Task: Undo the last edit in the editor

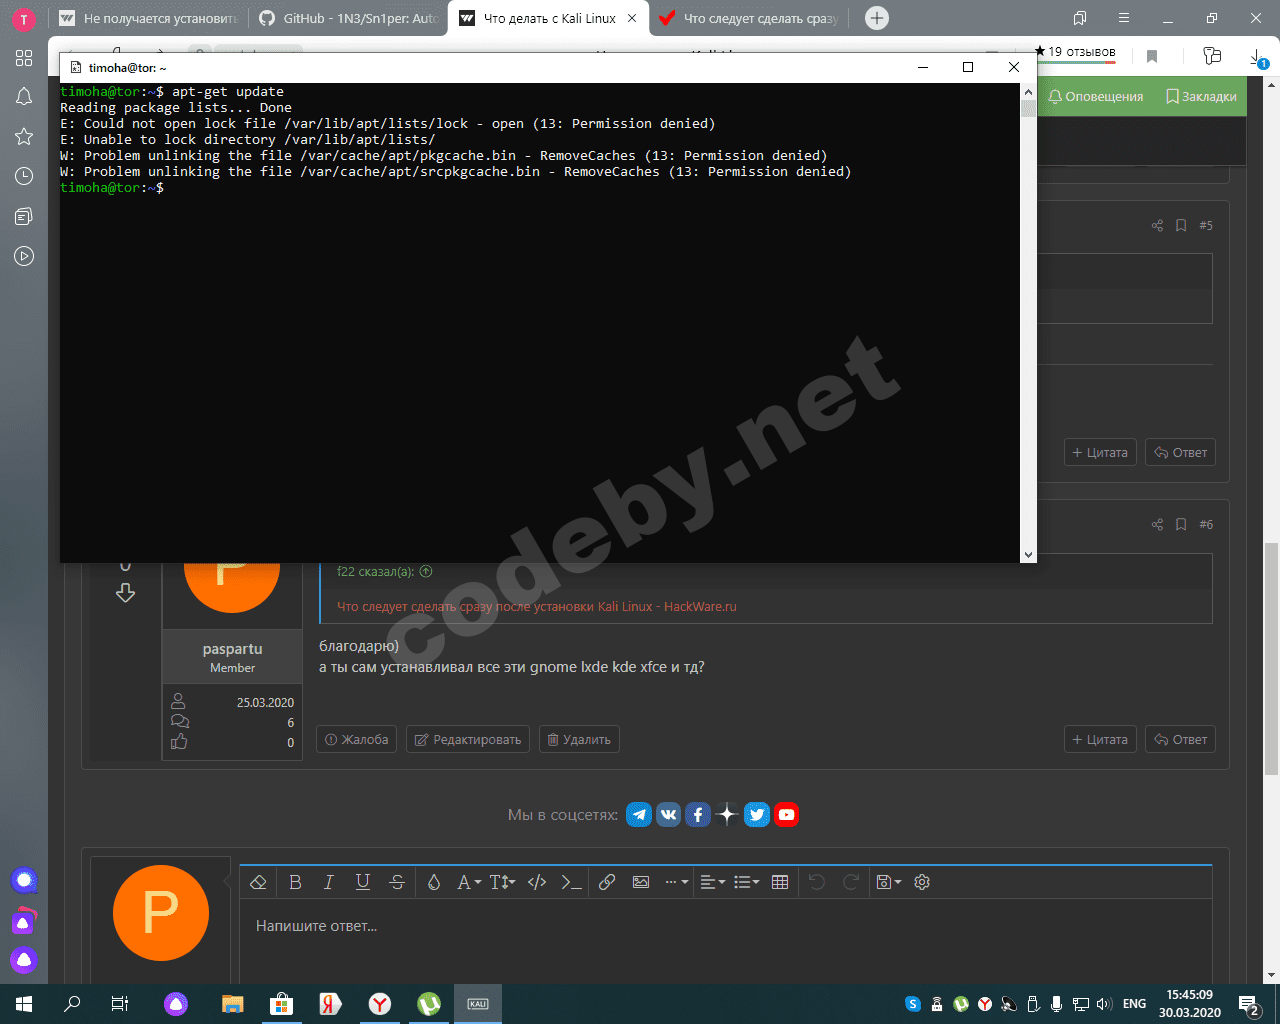Action: coord(817,882)
